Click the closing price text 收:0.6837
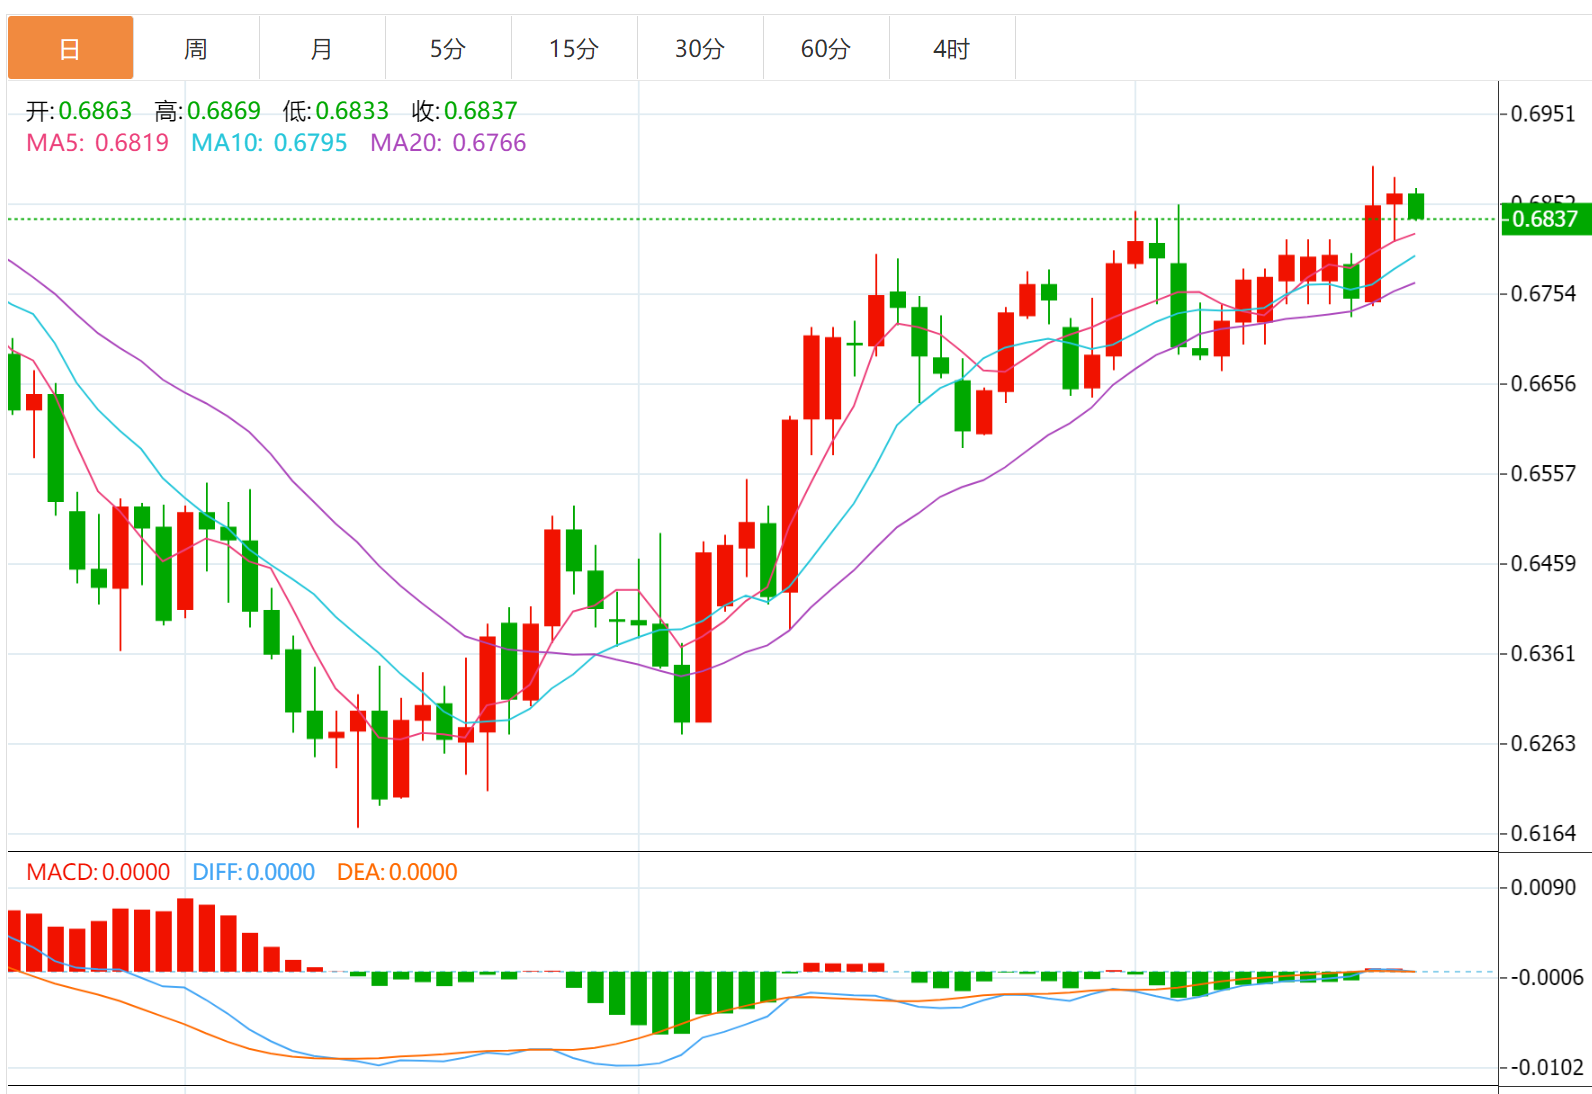This screenshot has width=1592, height=1094. coord(465,111)
